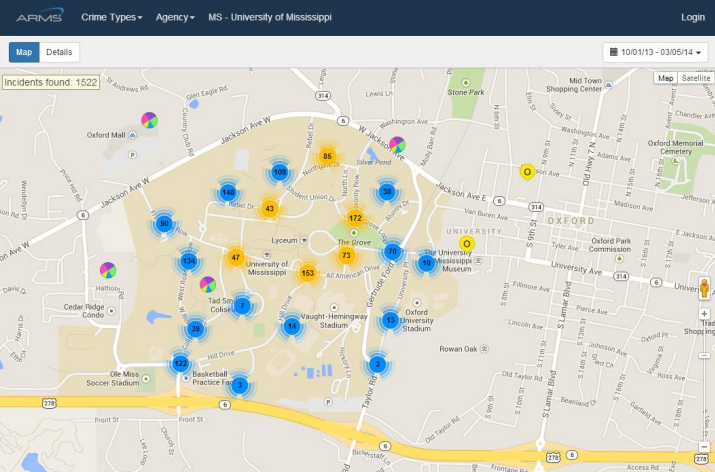The height and width of the screenshot is (472, 715).
Task: Click the zoom slider handle
Action: click(x=704, y=355)
